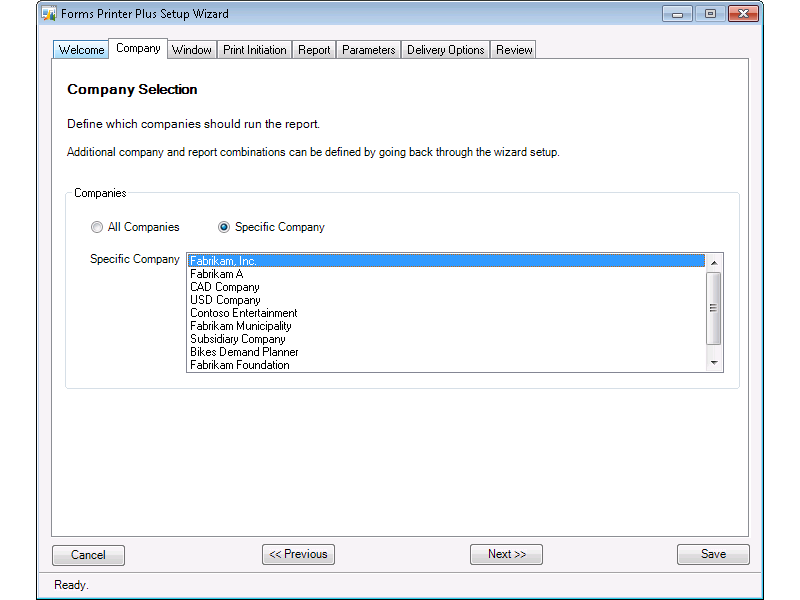Choose CAD Company from the list
The image size is (800, 600).
point(446,287)
